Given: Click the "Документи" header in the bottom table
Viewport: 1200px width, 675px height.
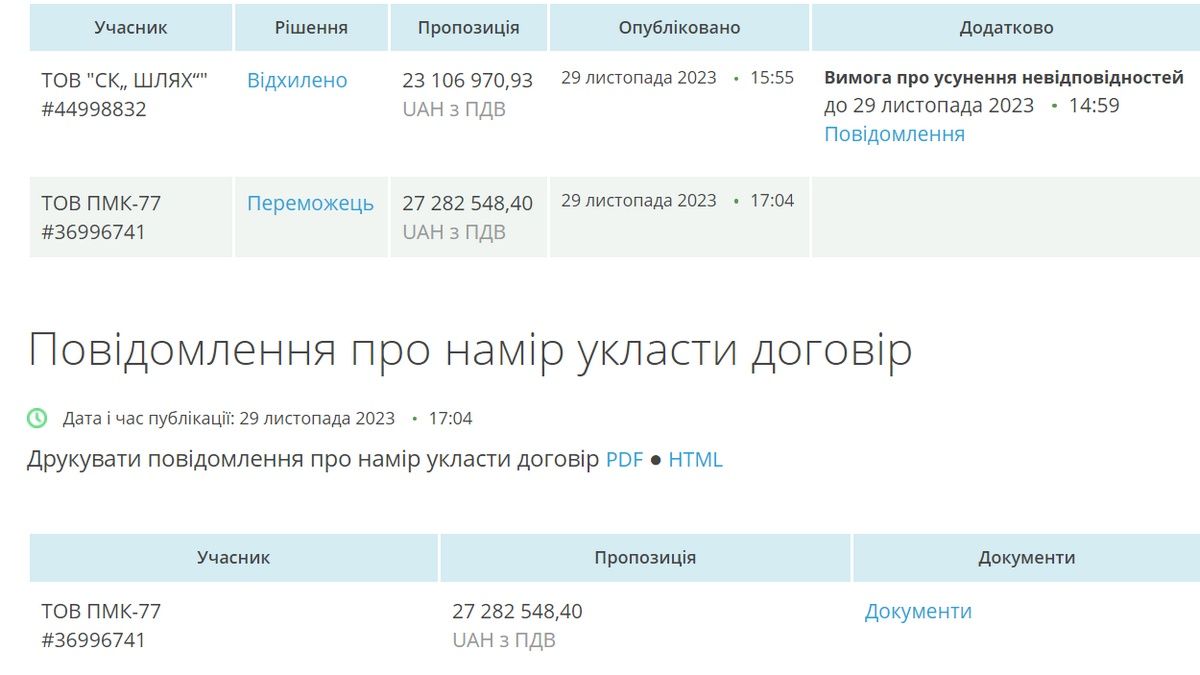Looking at the screenshot, I should click(x=1026, y=558).
